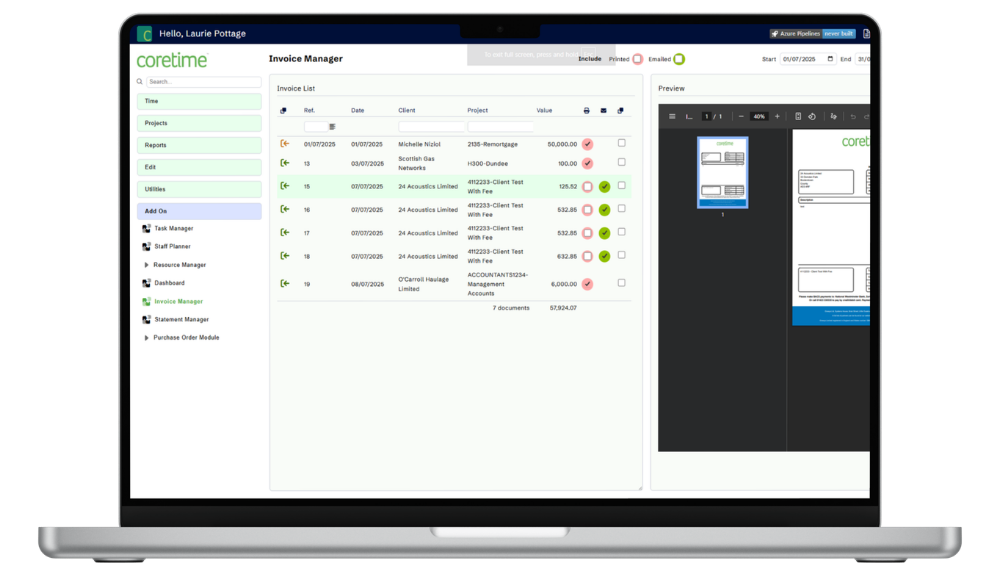Toggle the emailed status of invoice 17
Viewport: 1000px width, 575px height.
pos(604,233)
